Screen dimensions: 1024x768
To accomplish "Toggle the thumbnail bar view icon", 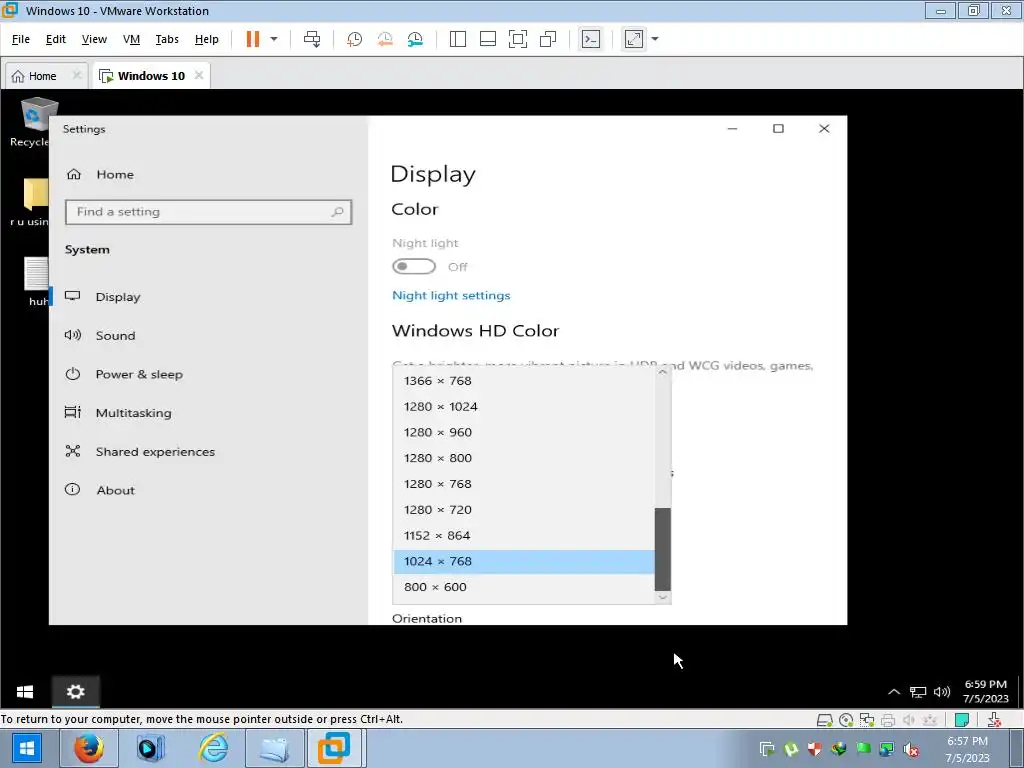I will pyautogui.click(x=488, y=39).
